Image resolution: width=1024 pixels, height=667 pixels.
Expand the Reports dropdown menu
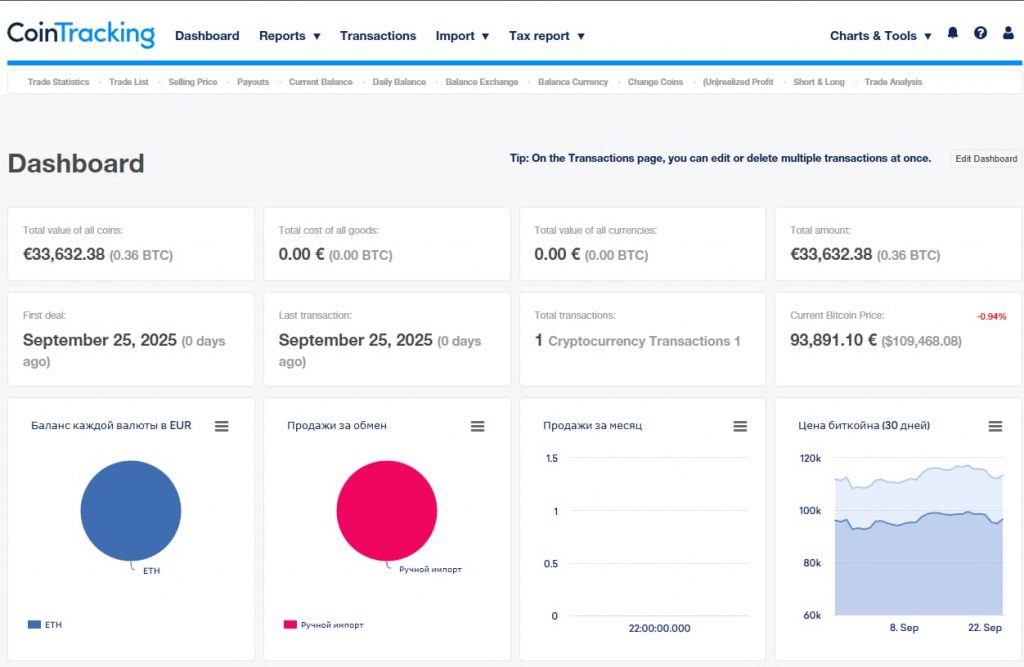point(289,36)
